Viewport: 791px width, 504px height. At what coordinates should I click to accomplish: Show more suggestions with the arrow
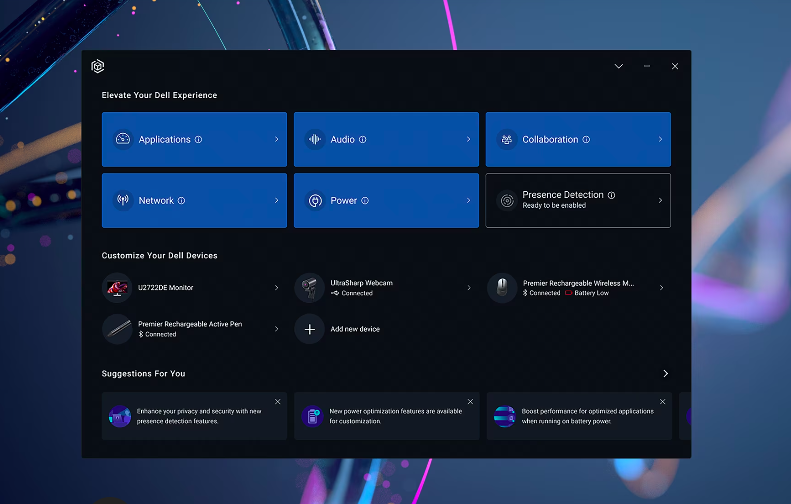tap(665, 373)
